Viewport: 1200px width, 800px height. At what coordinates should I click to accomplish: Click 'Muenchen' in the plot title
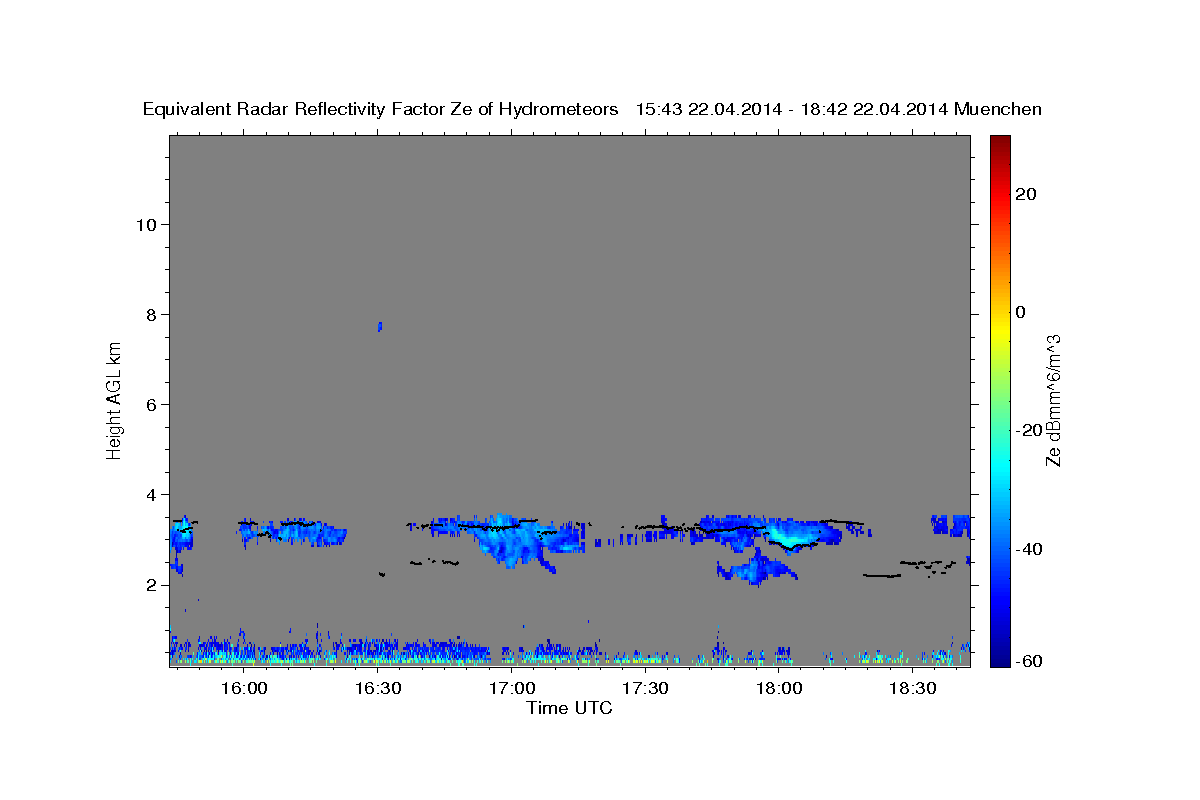(x=998, y=109)
